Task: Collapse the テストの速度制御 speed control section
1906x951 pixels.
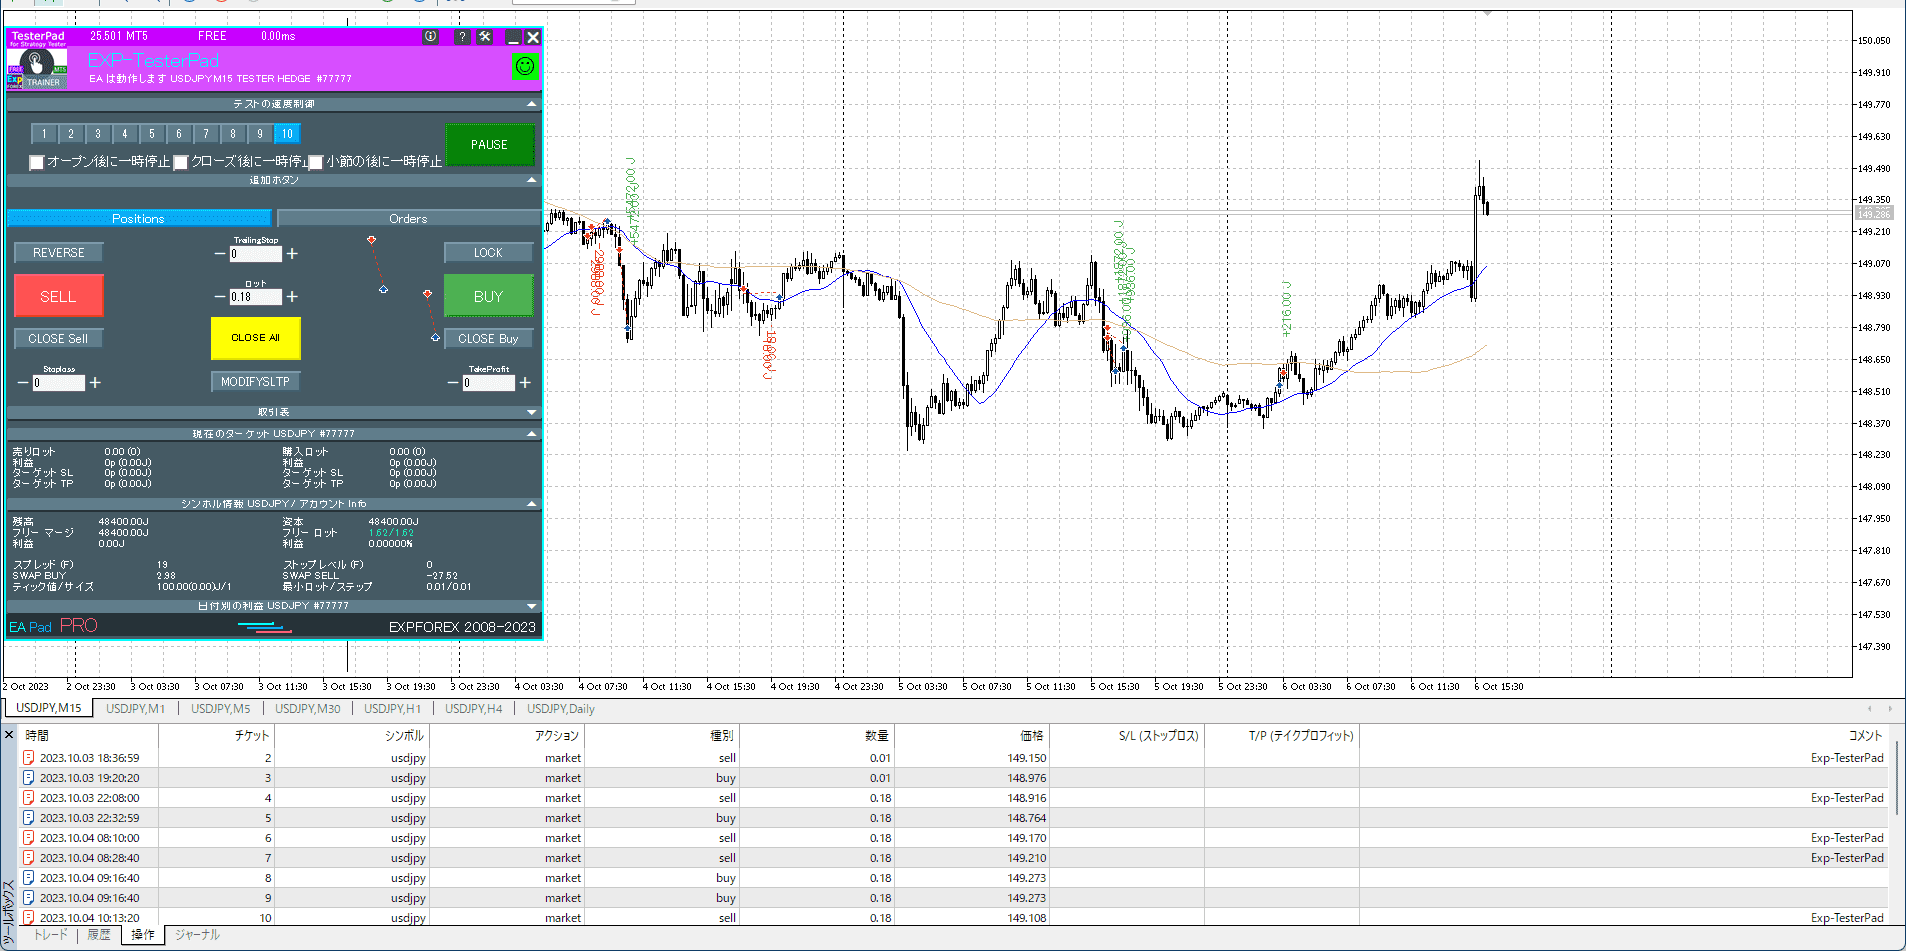Action: [531, 104]
